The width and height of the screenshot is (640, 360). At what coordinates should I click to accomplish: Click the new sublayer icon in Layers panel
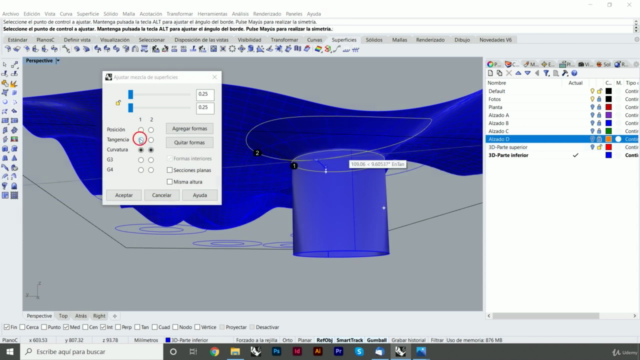click(x=500, y=73)
